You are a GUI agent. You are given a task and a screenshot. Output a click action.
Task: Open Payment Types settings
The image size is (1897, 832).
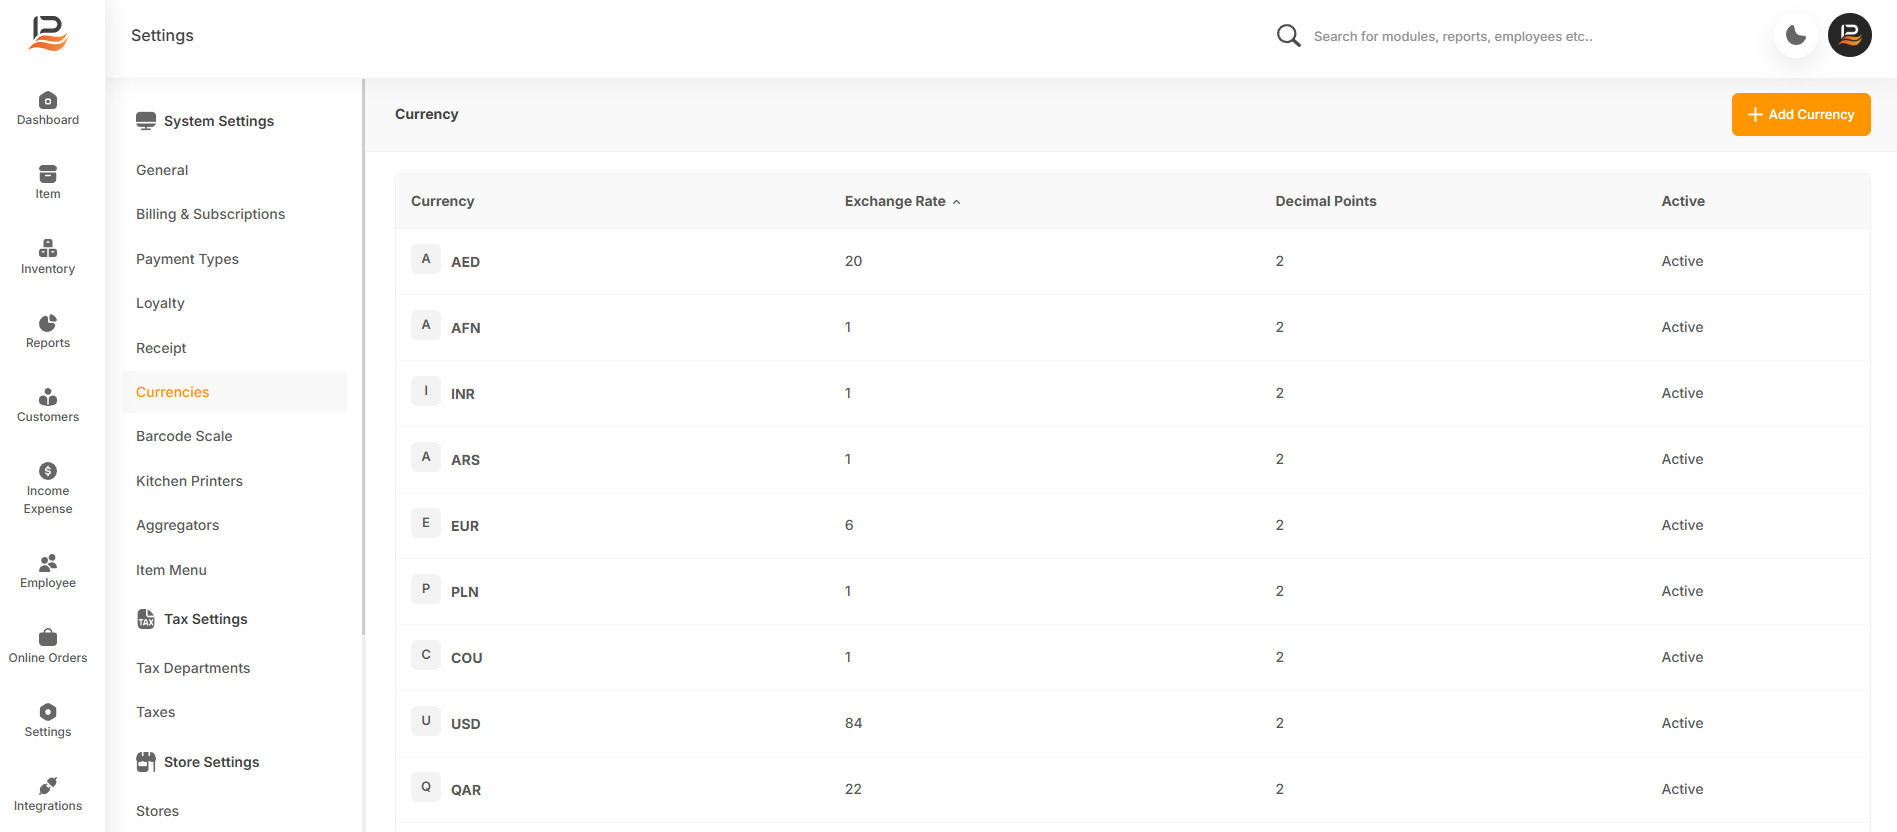(187, 259)
